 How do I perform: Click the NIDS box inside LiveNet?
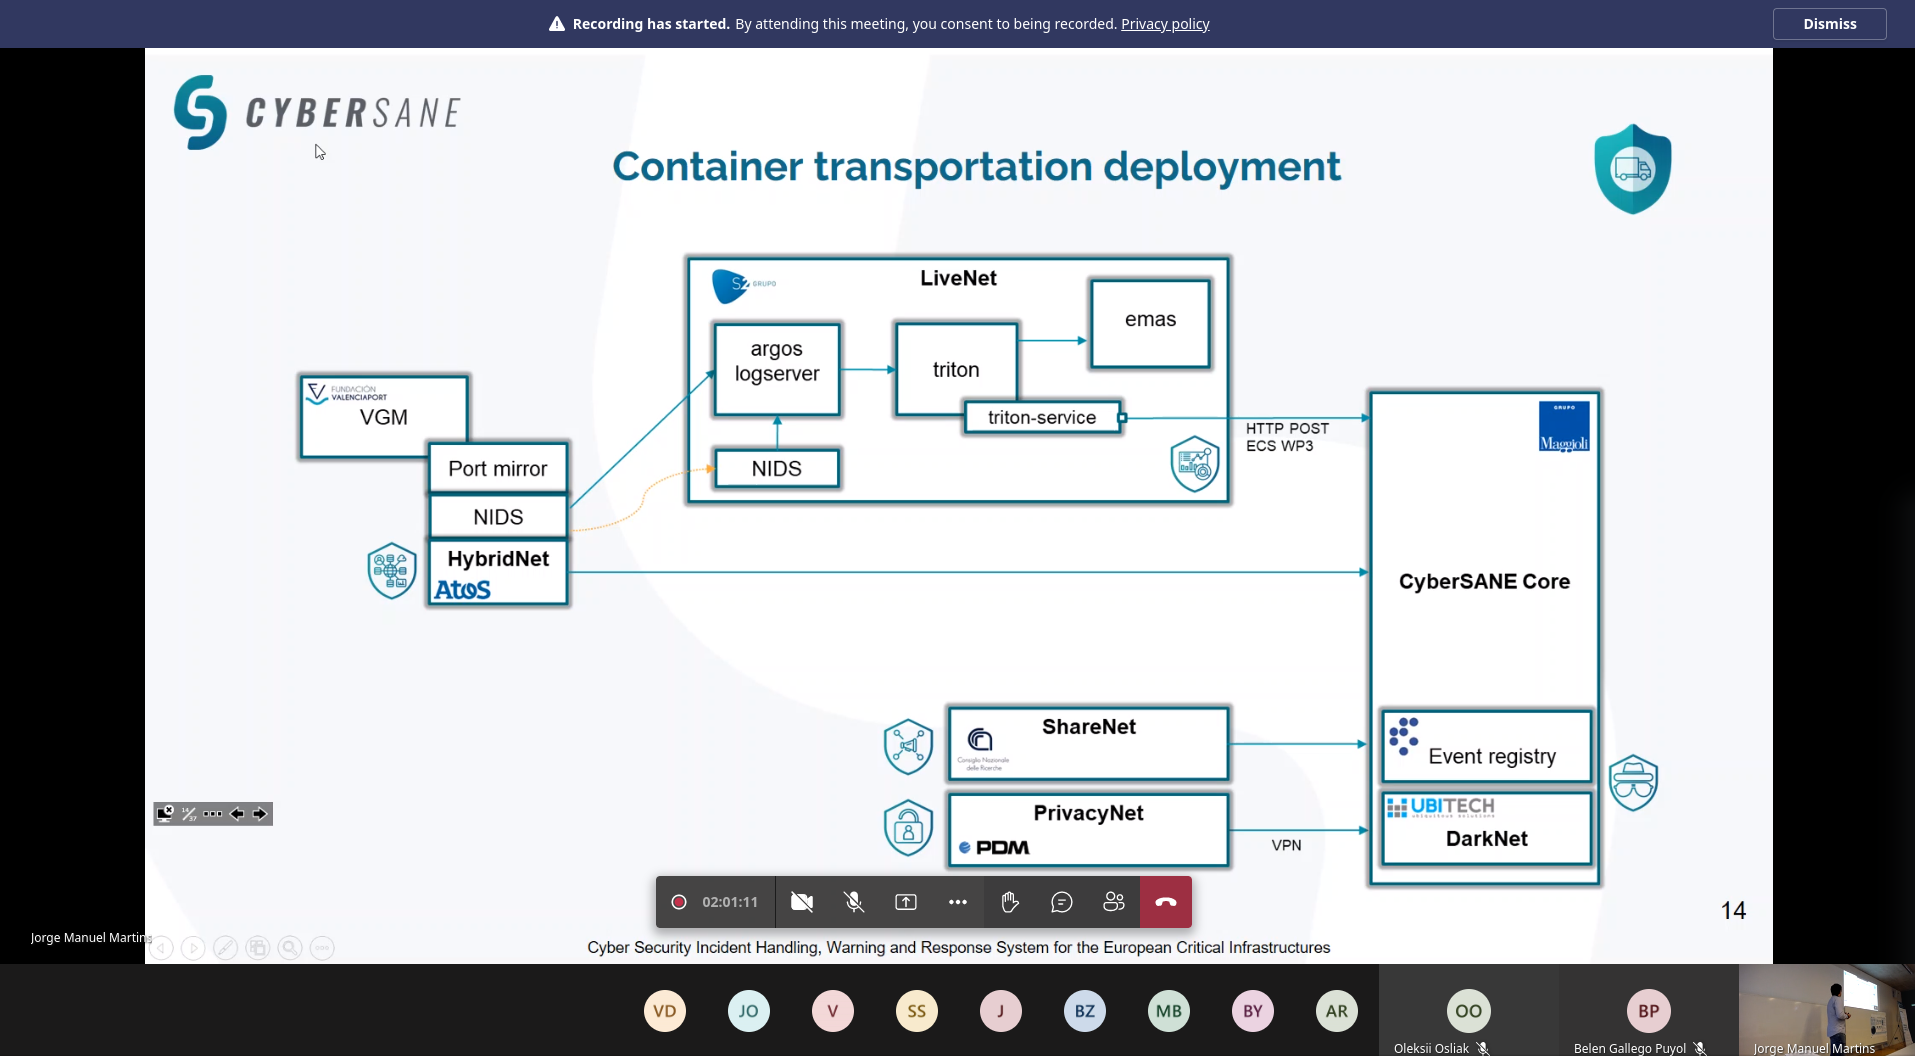(x=777, y=469)
